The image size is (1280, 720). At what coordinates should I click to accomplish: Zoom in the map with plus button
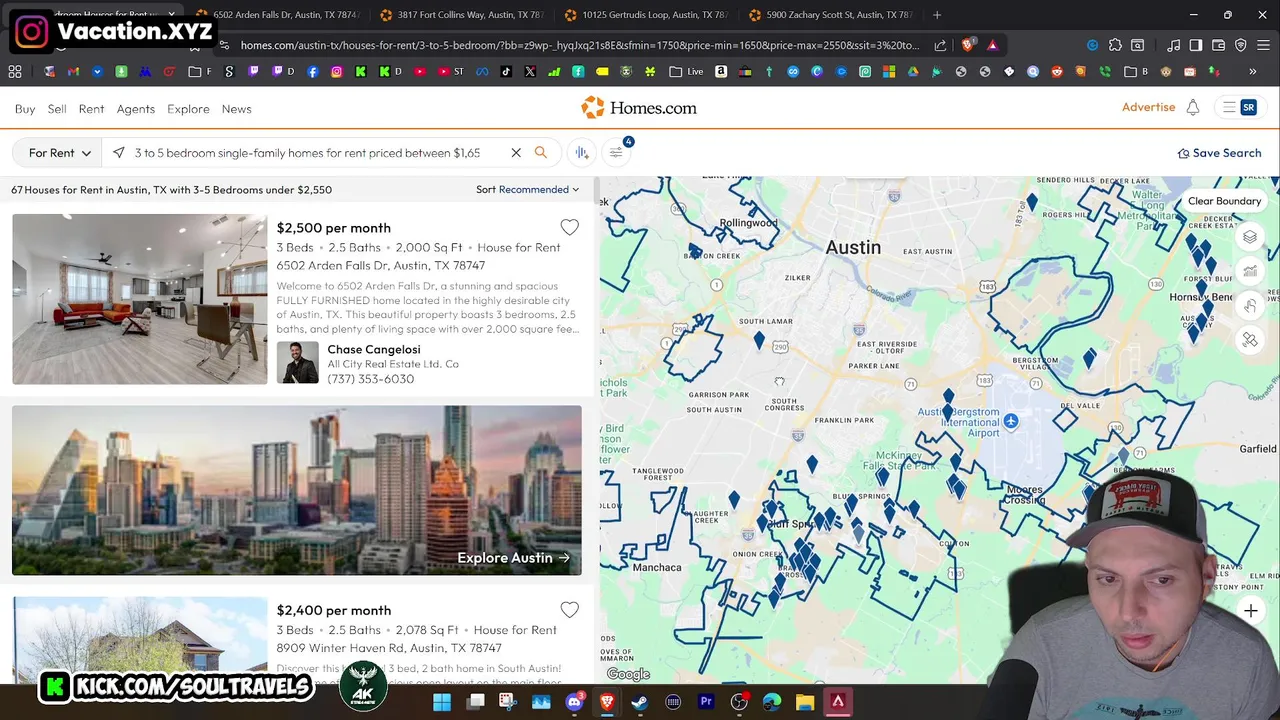pos(1250,610)
